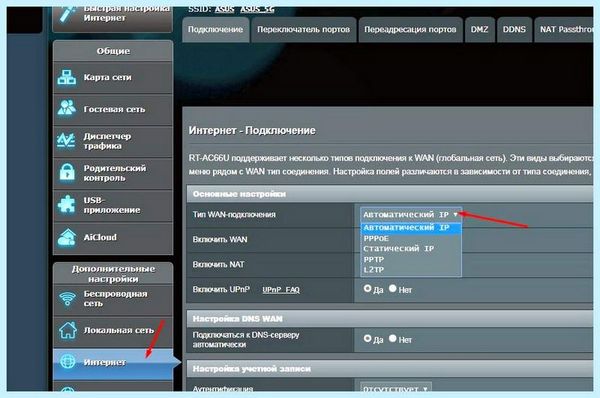Open the Аутентификация dropdown
The height and width of the screenshot is (398, 600).
coord(396,388)
